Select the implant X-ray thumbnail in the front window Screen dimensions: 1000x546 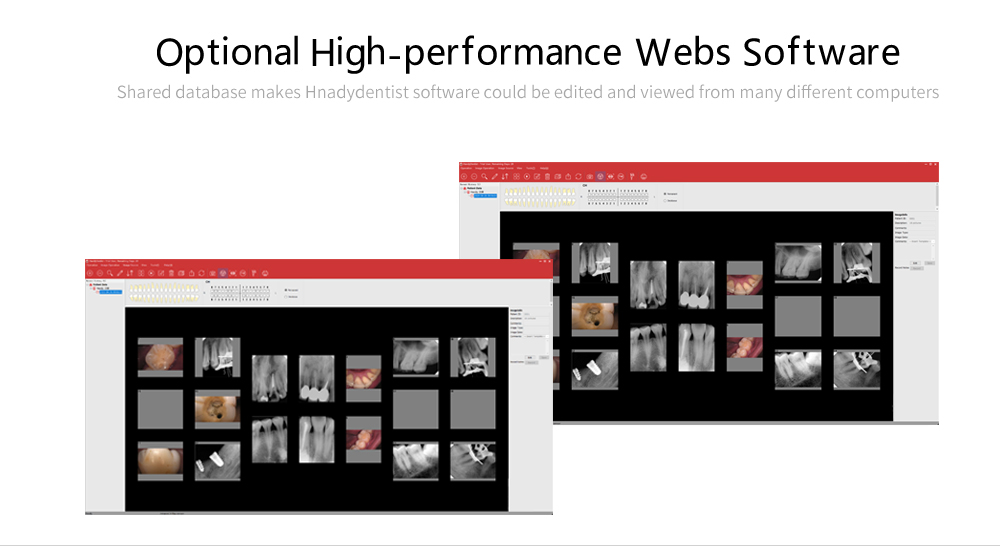[217, 457]
